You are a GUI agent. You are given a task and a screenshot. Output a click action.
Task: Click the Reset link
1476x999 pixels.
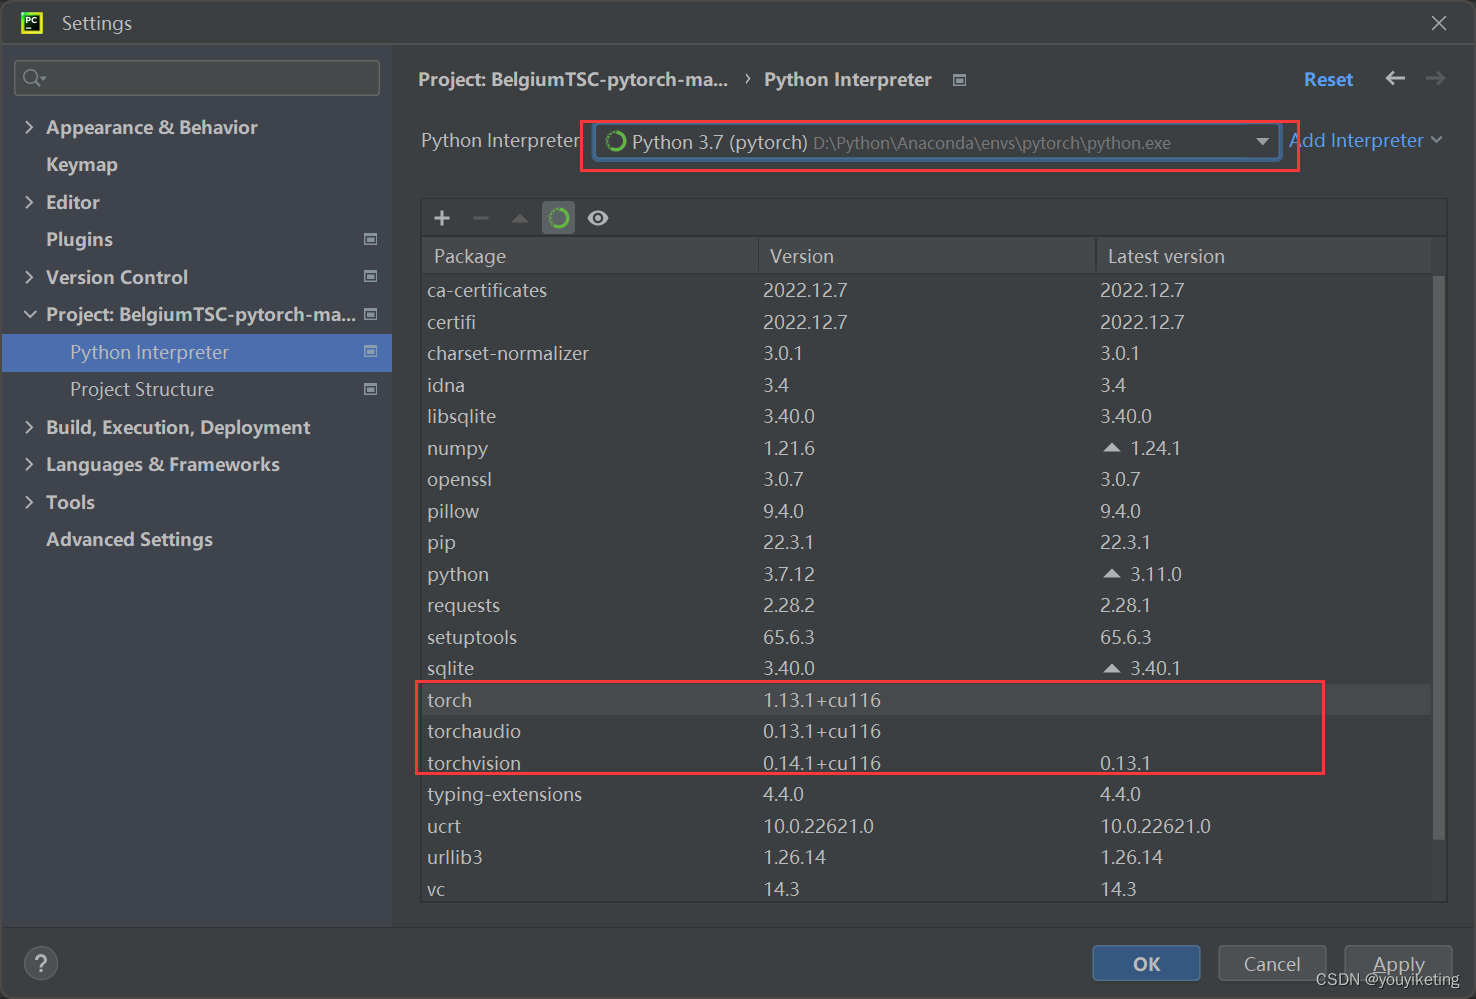coord(1328,79)
